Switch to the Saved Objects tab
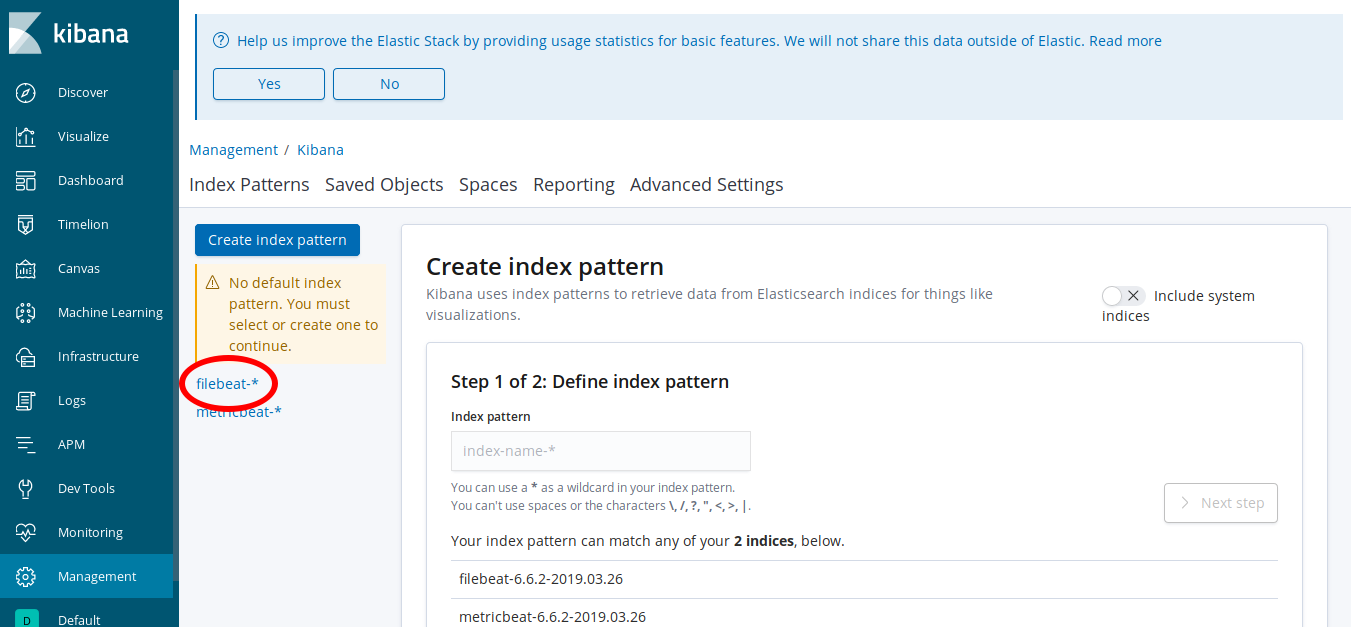 (x=384, y=184)
